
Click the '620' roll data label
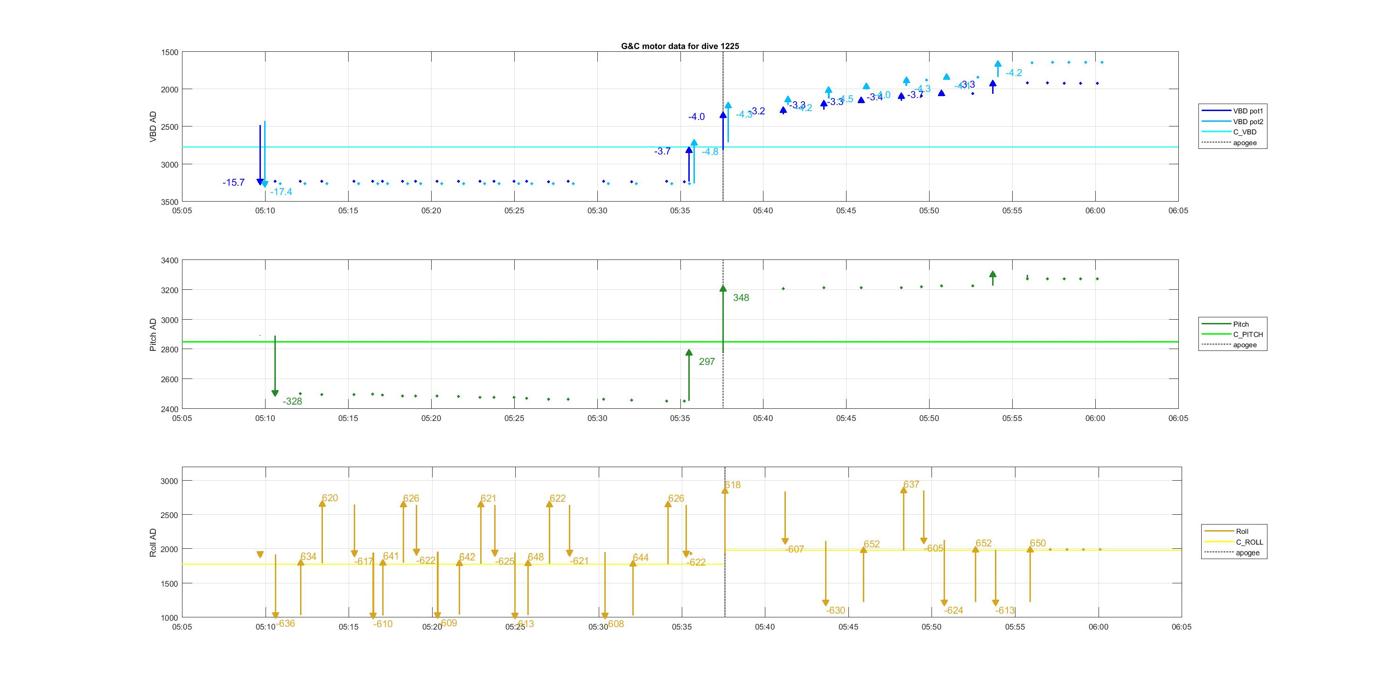pos(330,498)
